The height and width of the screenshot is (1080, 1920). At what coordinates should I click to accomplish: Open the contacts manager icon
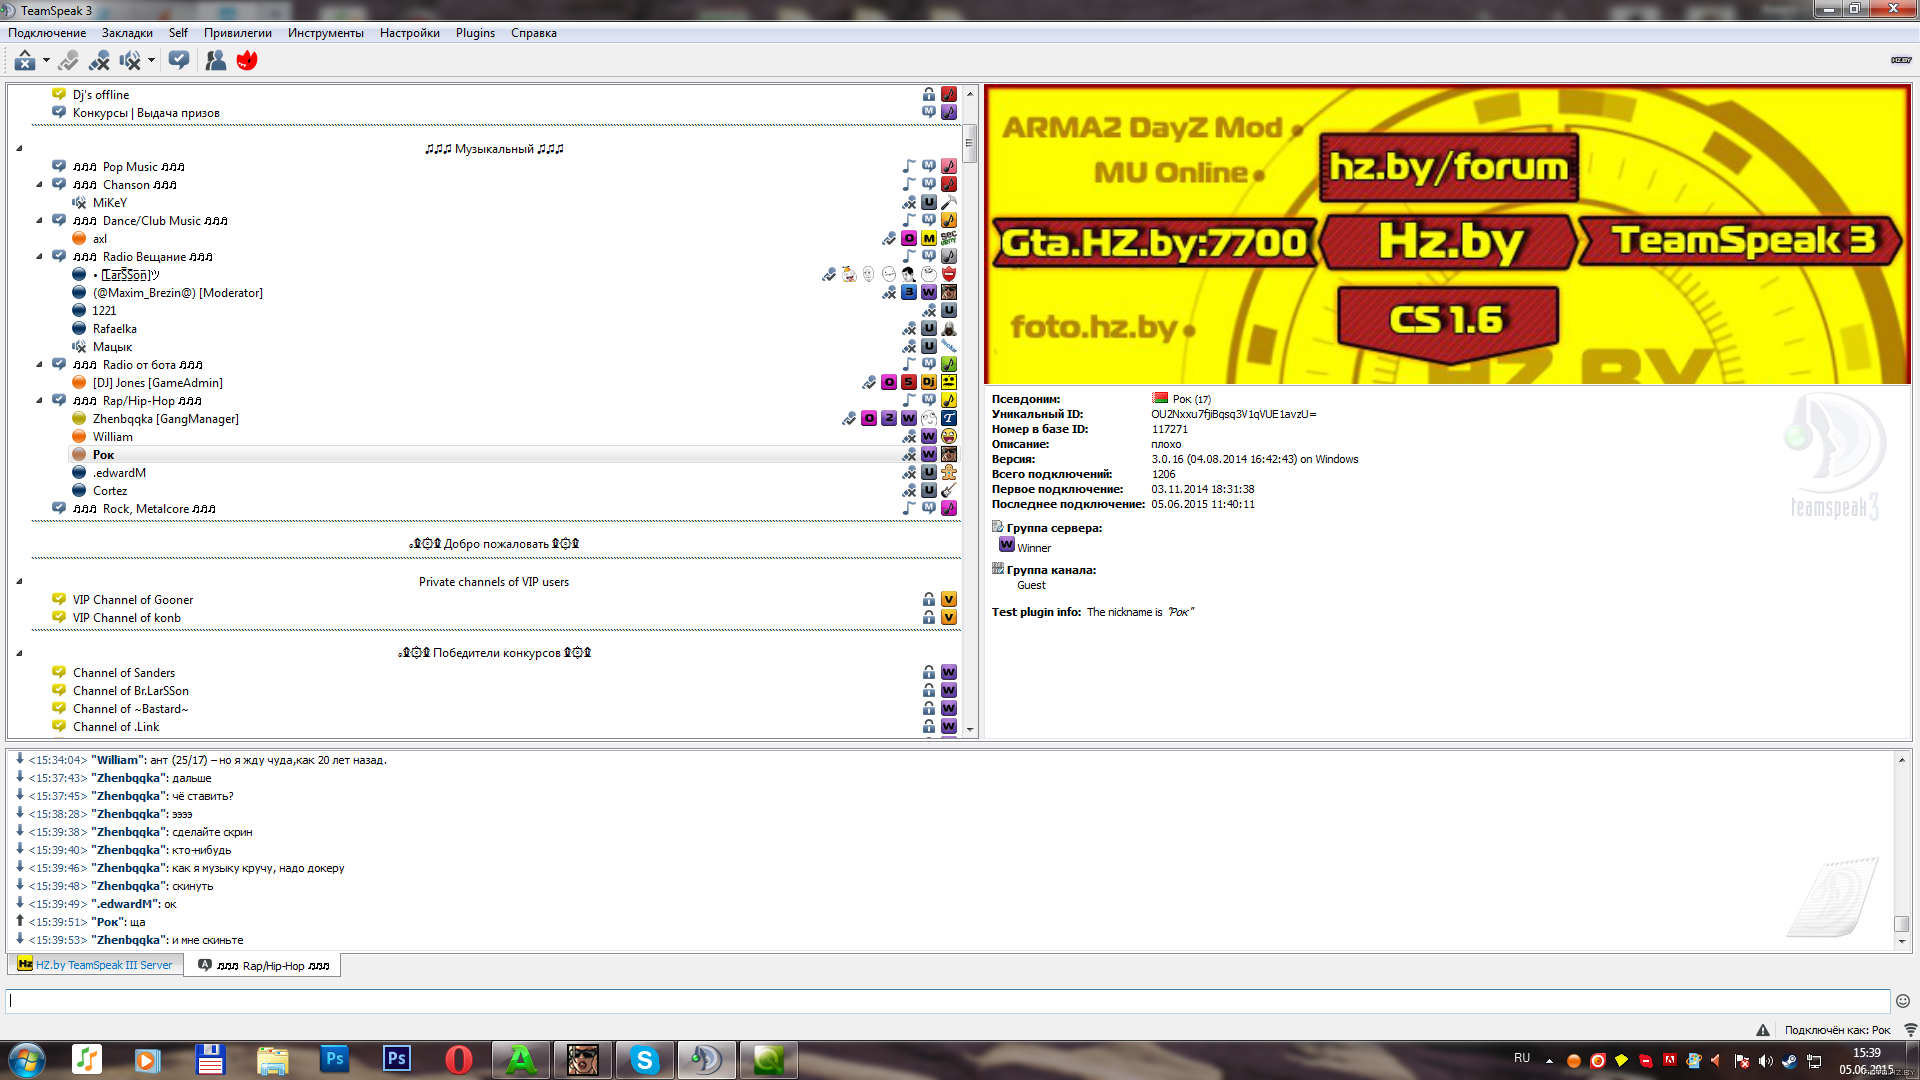pyautogui.click(x=215, y=61)
